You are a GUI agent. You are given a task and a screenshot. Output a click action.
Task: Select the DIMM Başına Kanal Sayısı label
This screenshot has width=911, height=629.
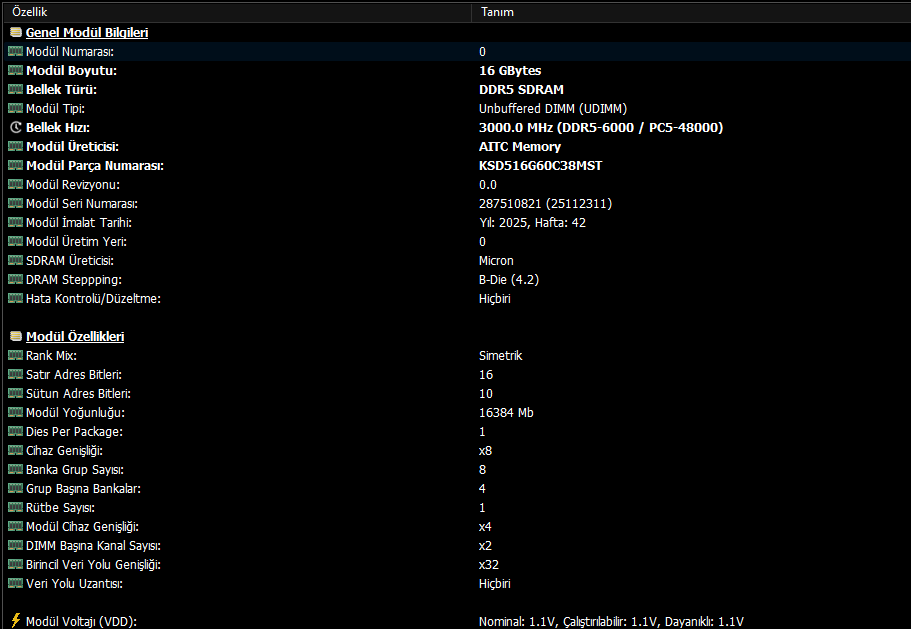pyautogui.click(x=93, y=545)
